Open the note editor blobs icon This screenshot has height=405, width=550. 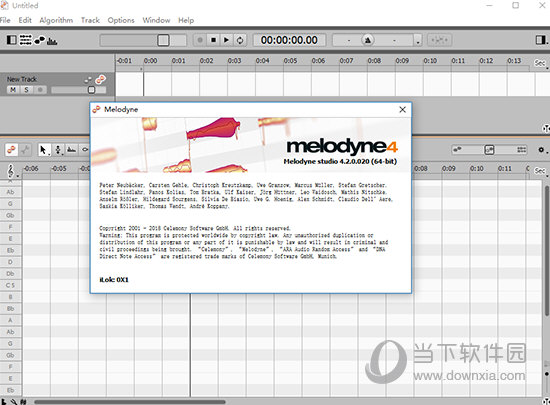[40, 40]
